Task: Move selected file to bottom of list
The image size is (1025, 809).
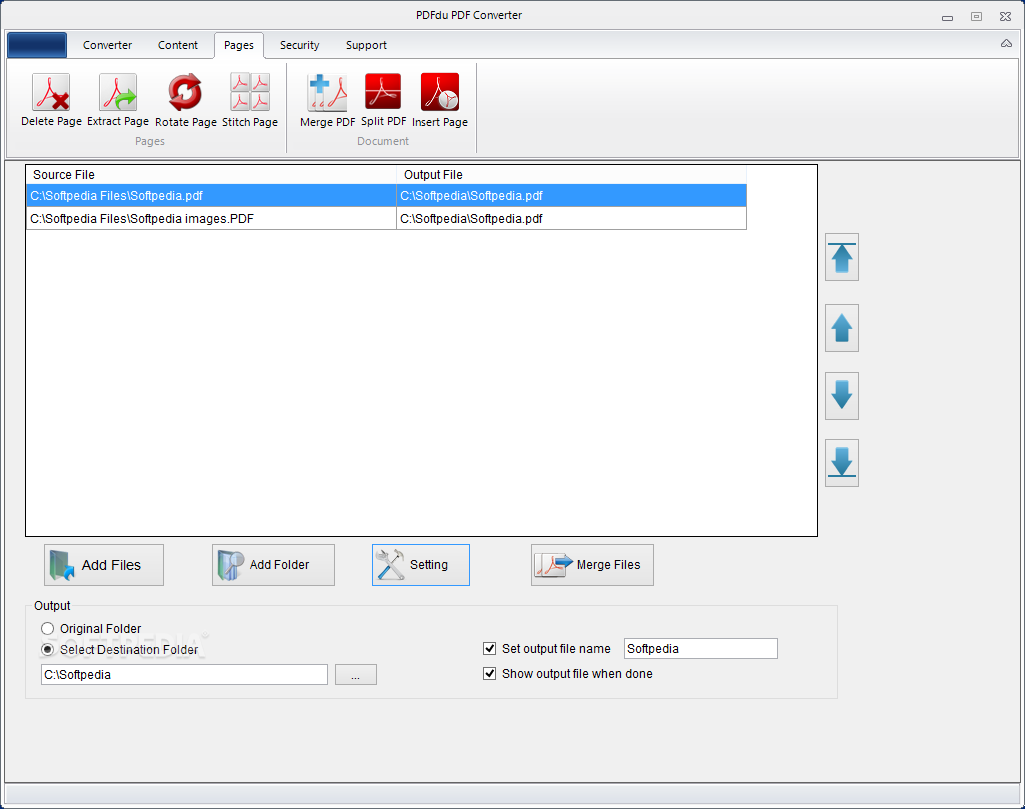Action: point(841,463)
